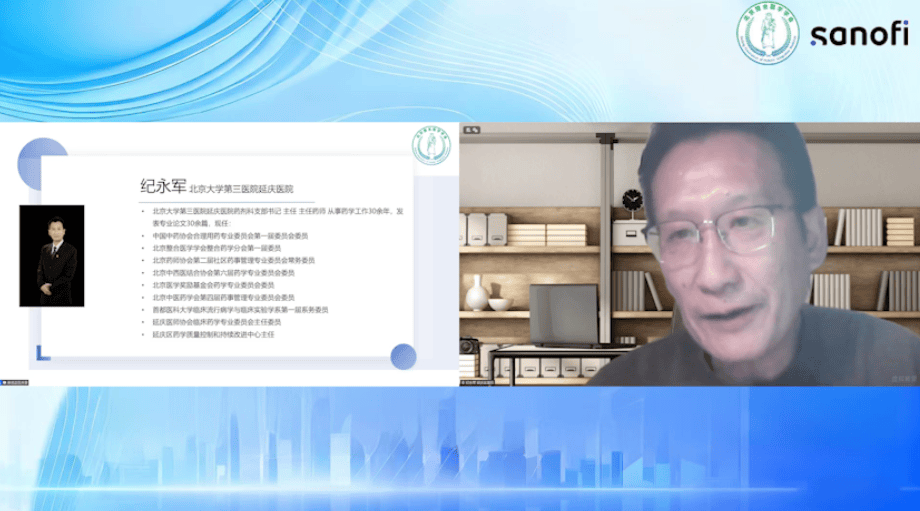Click the blue L-shaped mark on the slide
920x511 pixels.
[x=40, y=352]
